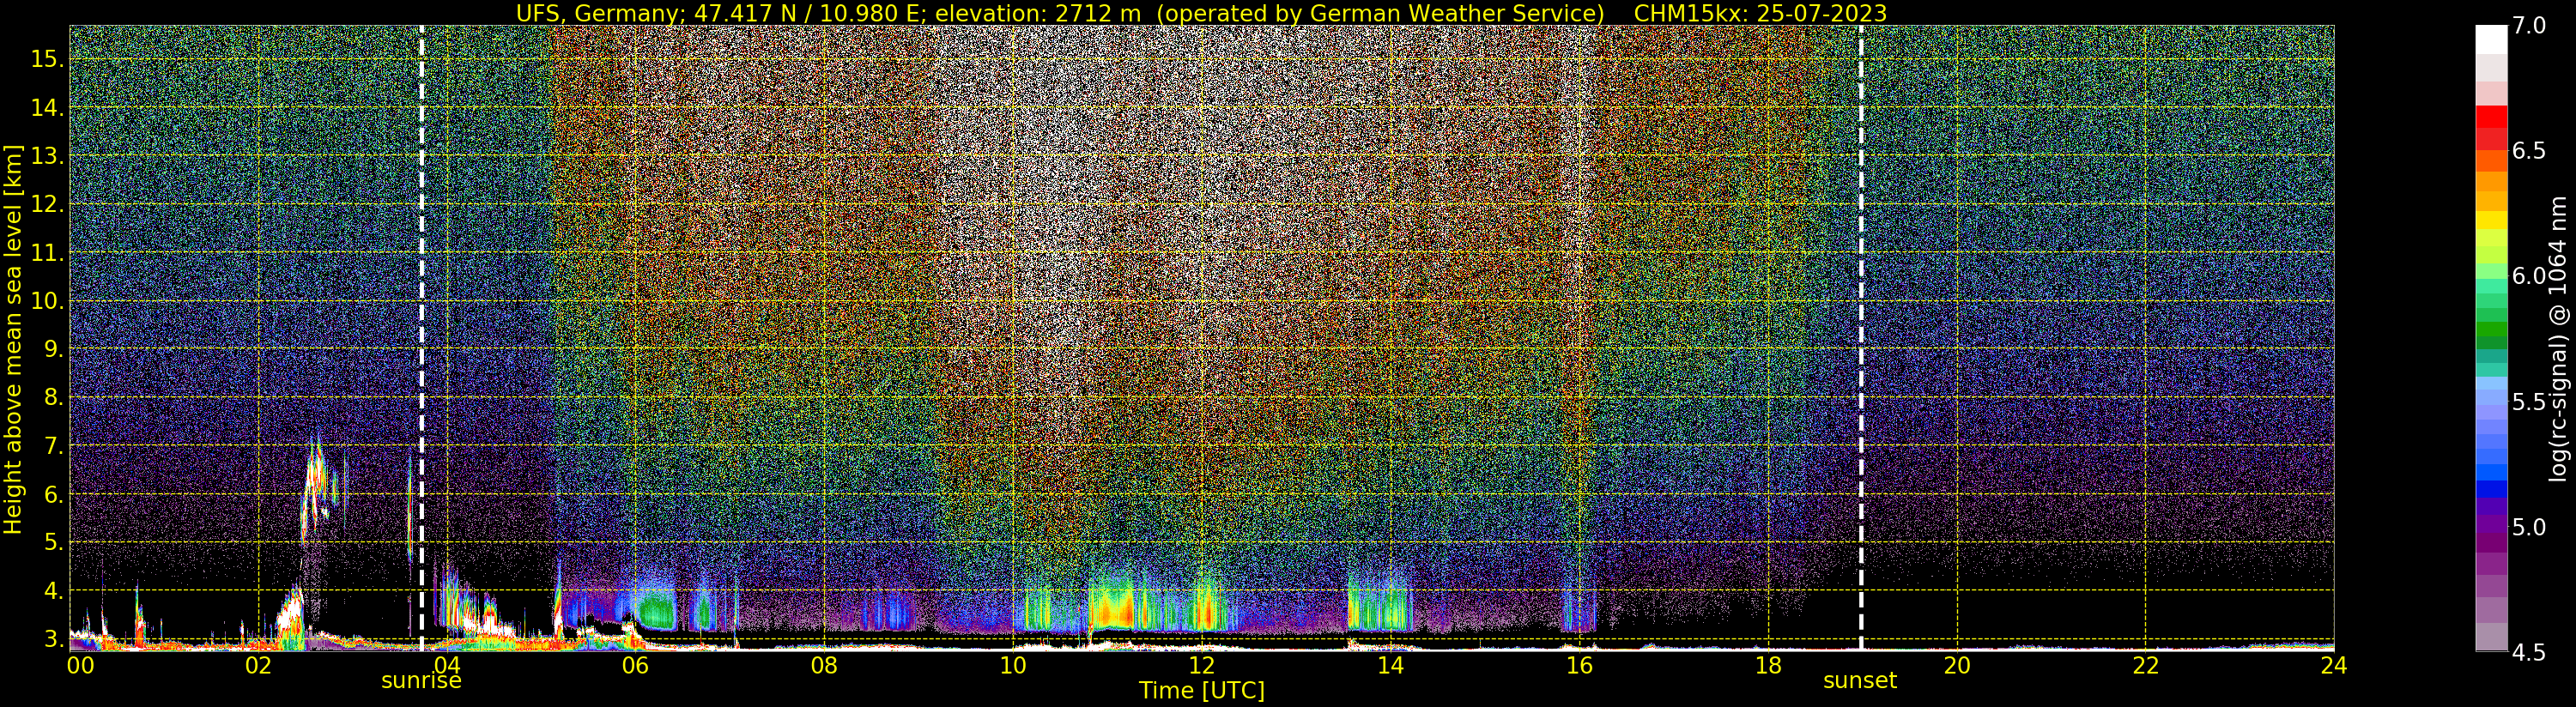Click the height axis tick '13.'

click(x=47, y=156)
